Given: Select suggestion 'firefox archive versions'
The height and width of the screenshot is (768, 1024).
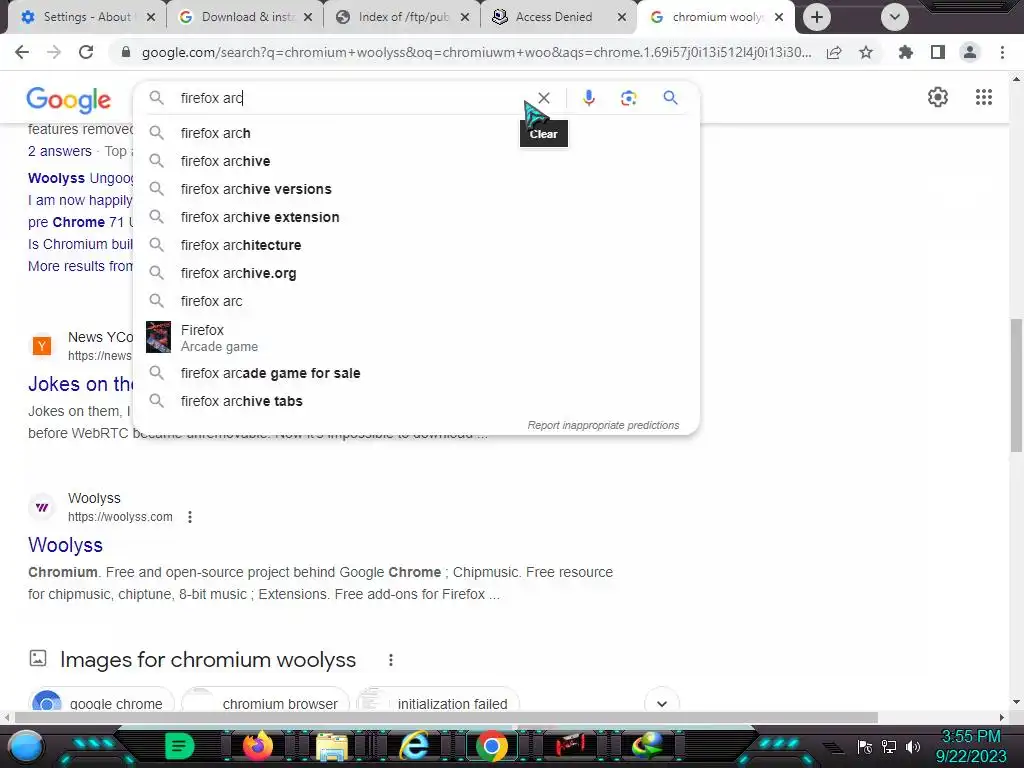Looking at the screenshot, I should 416,189.
